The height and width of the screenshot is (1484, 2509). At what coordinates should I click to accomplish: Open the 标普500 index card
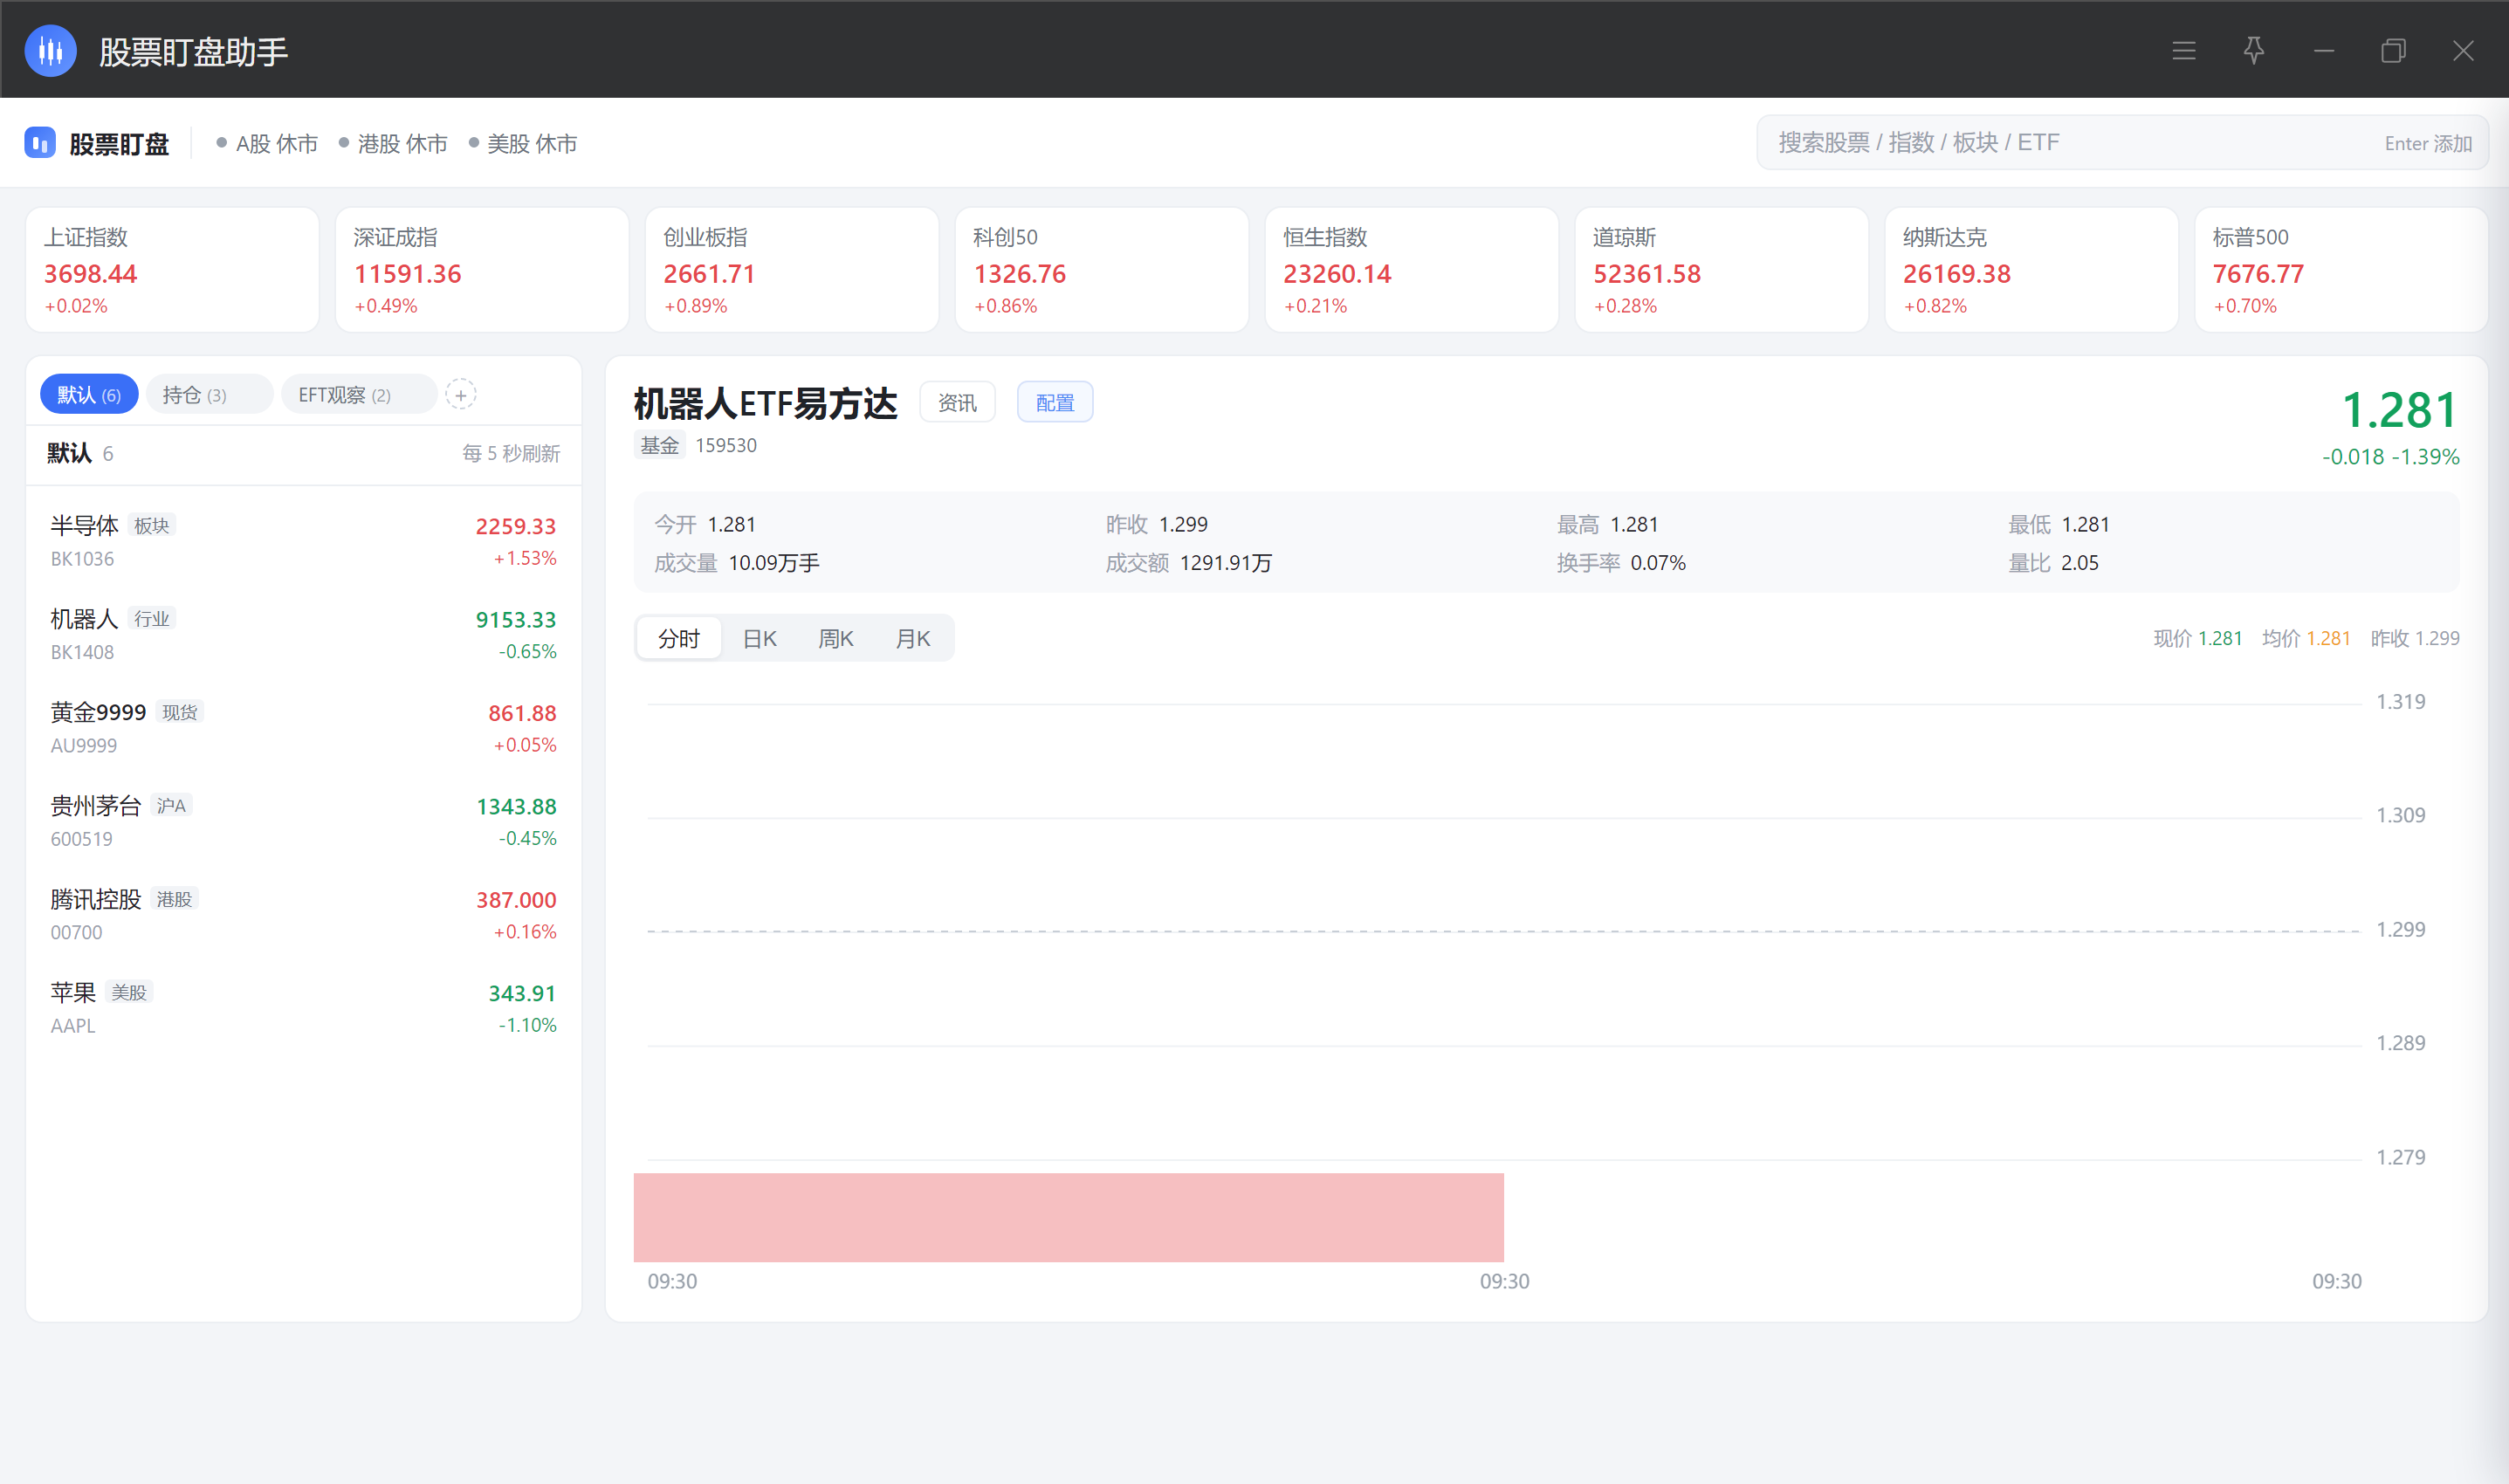tap(2341, 270)
